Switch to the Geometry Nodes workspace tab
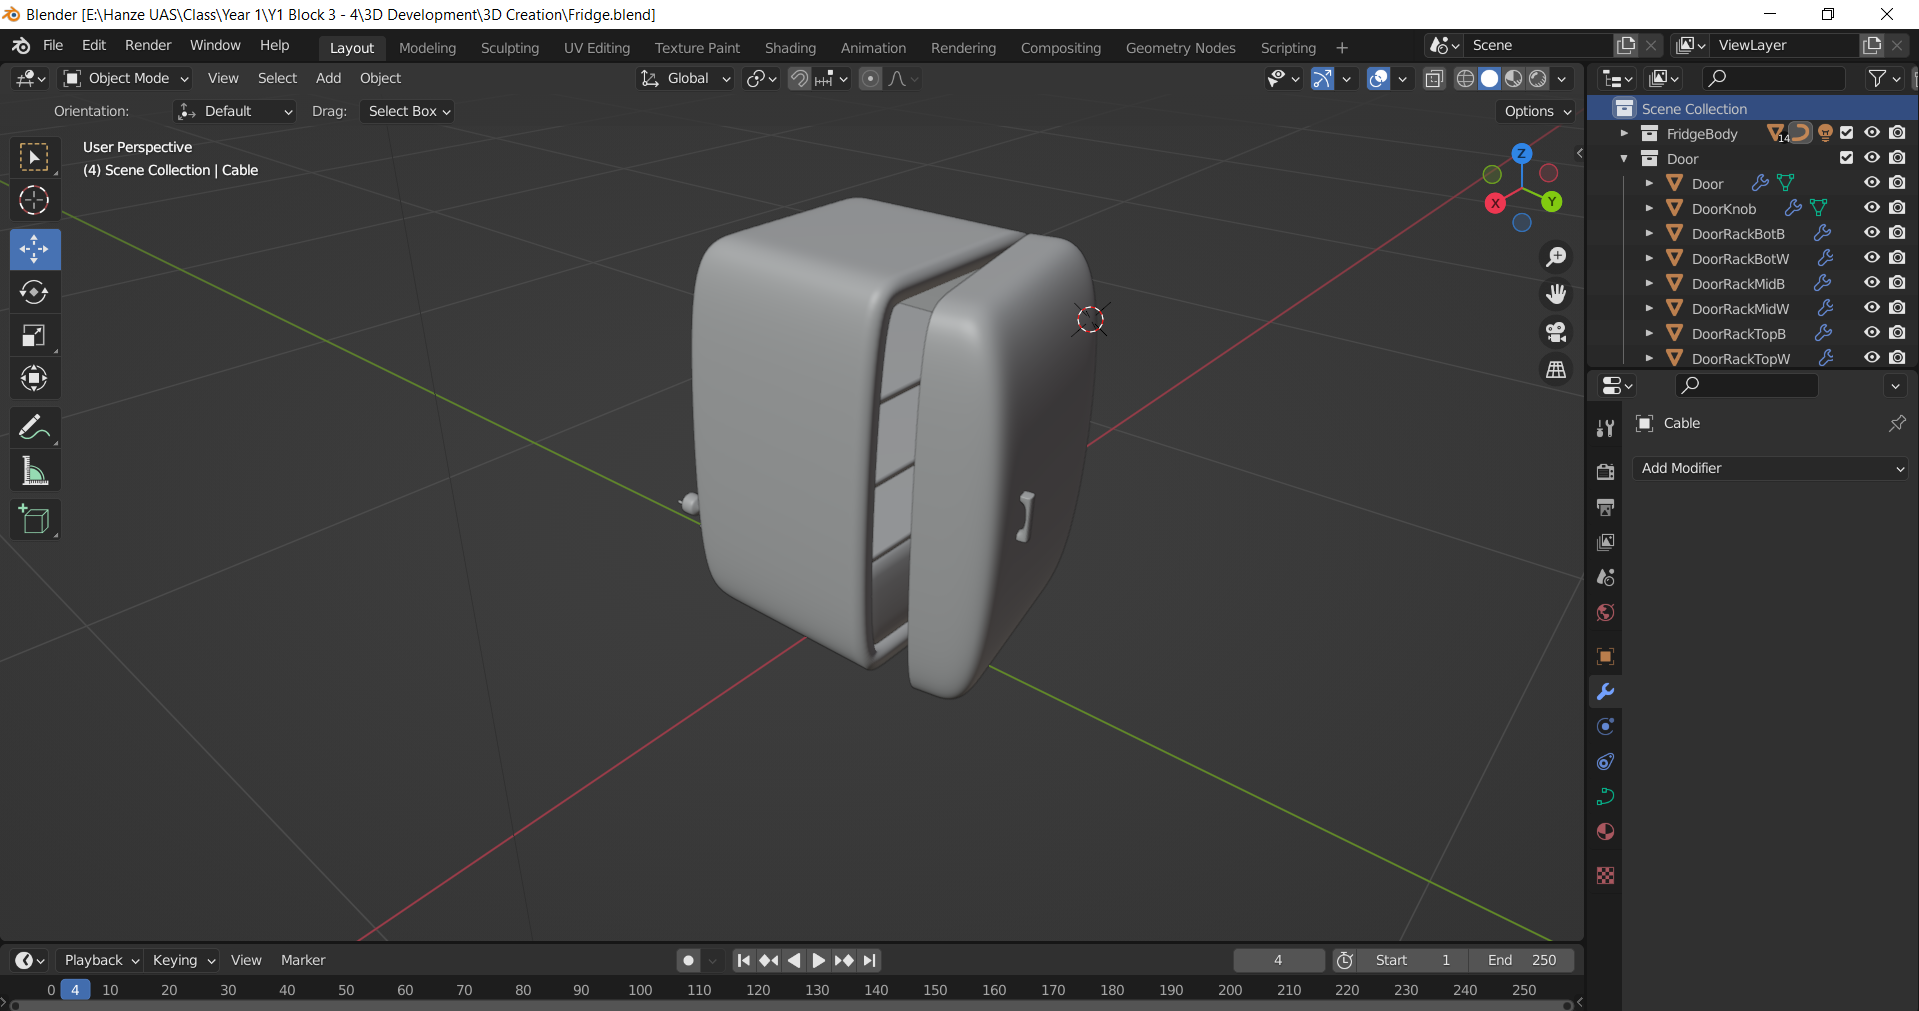The image size is (1919, 1011). pos(1180,47)
